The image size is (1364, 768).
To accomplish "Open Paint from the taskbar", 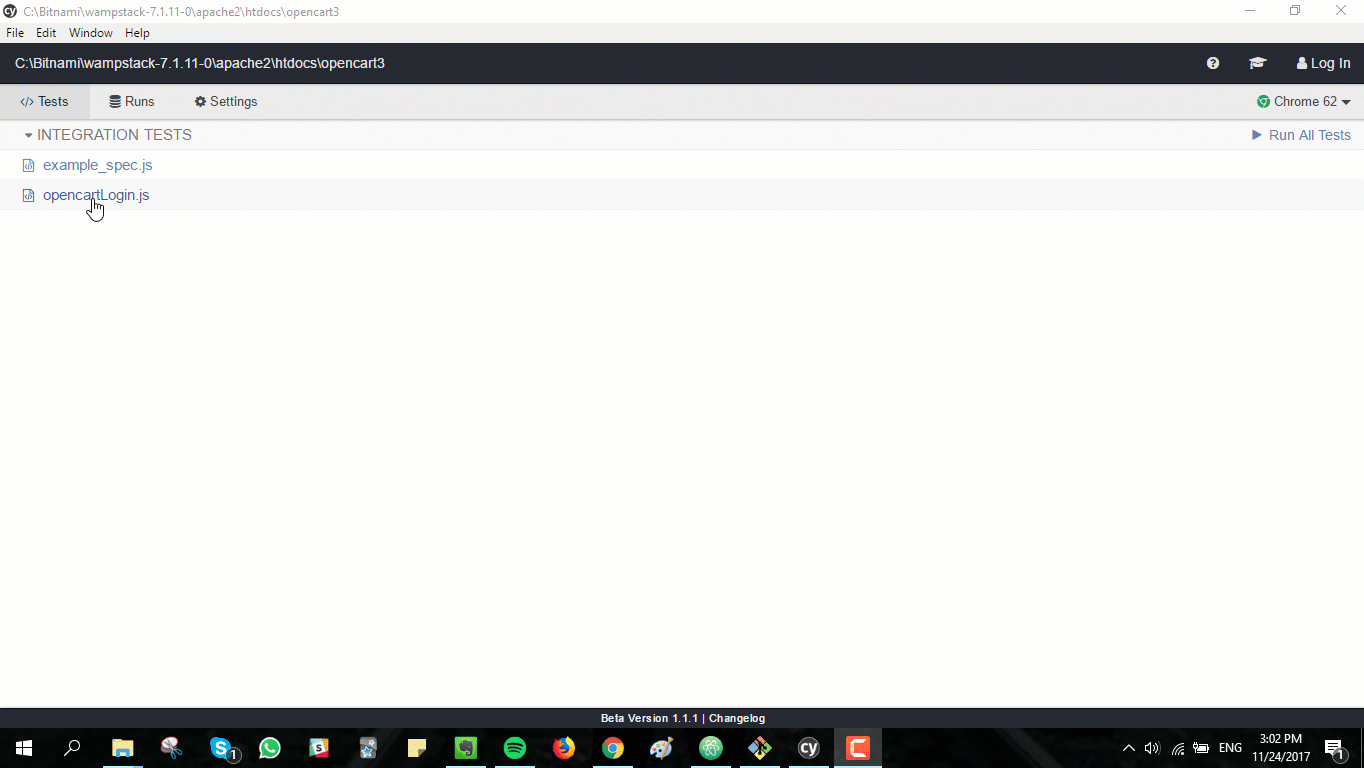I will click(662, 748).
